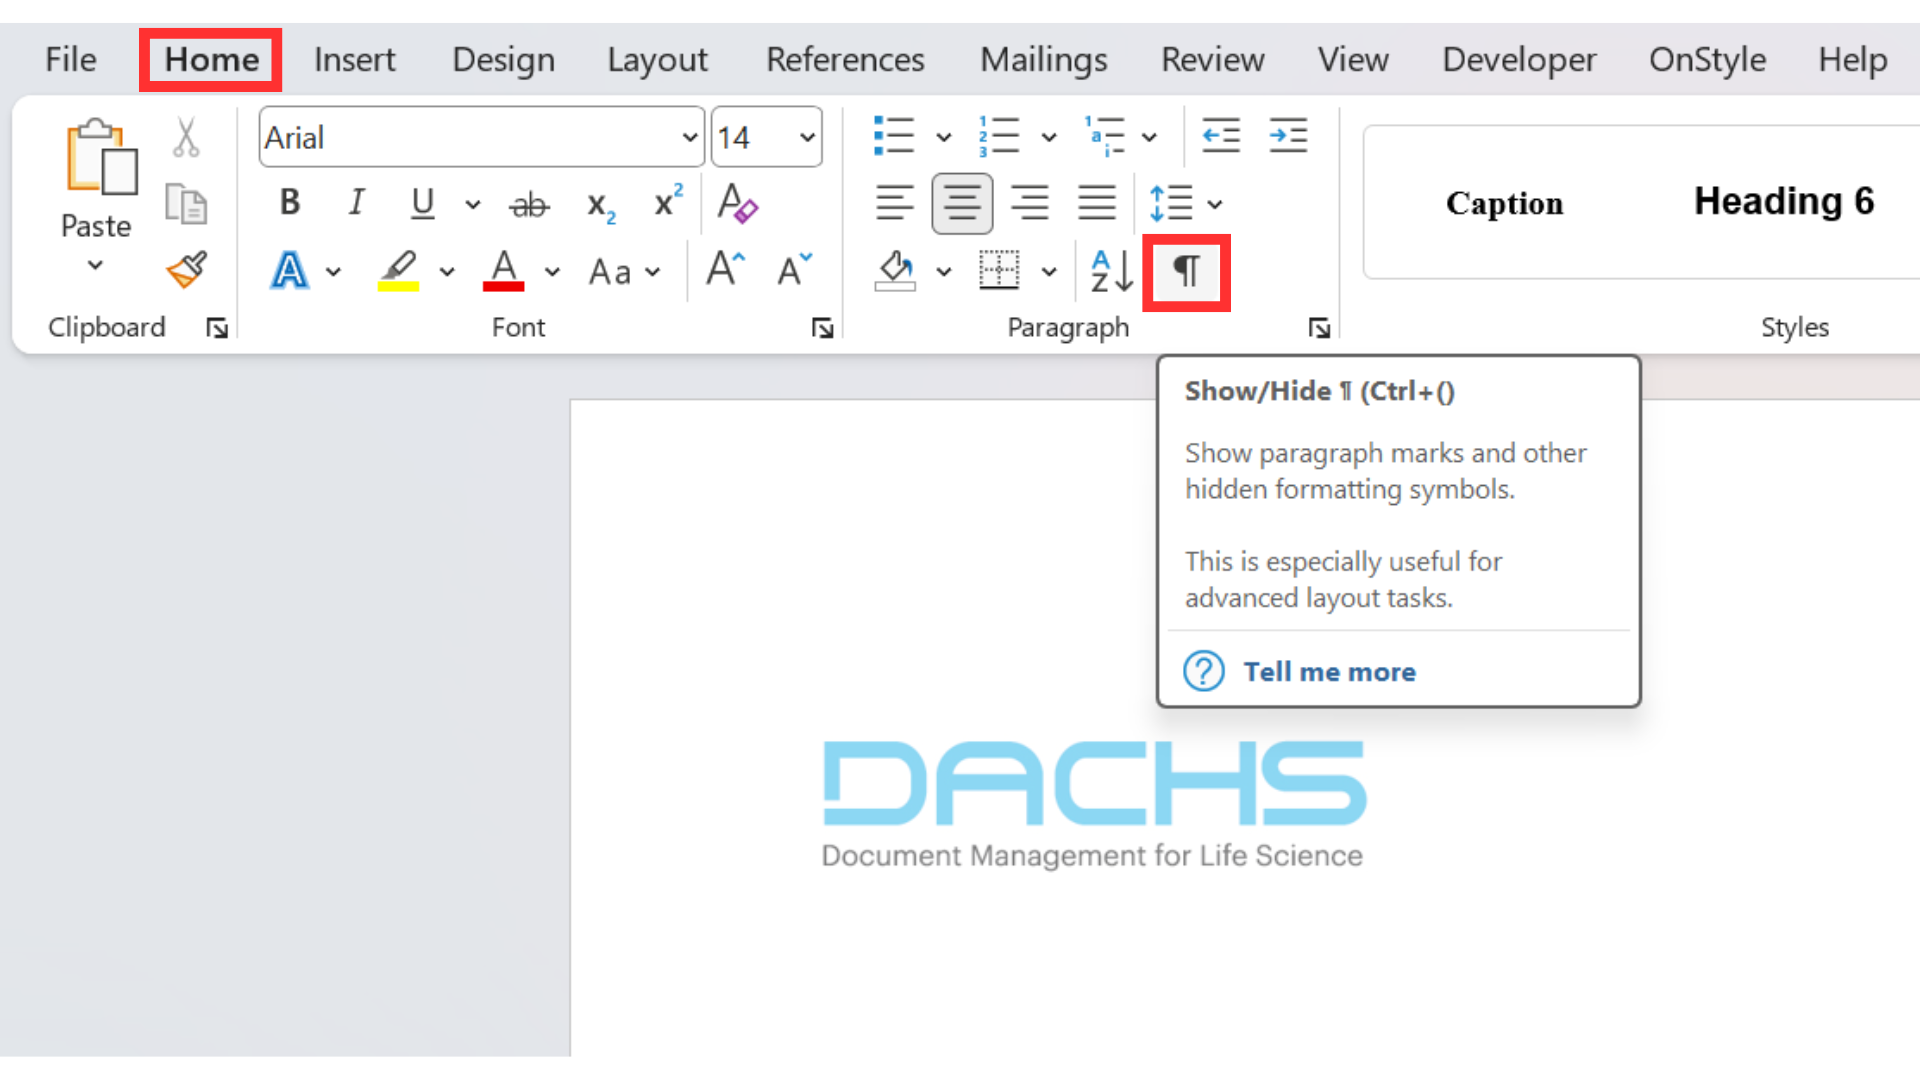Expand text effects dropdown arrow
Screen dimensions: 1920x1080
pos(333,272)
